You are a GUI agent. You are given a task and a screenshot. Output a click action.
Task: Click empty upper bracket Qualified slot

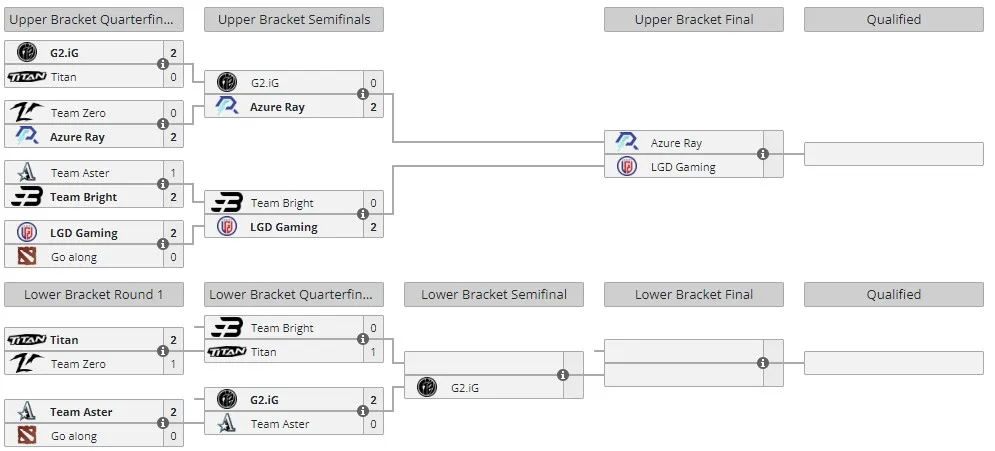pyautogui.click(x=893, y=154)
